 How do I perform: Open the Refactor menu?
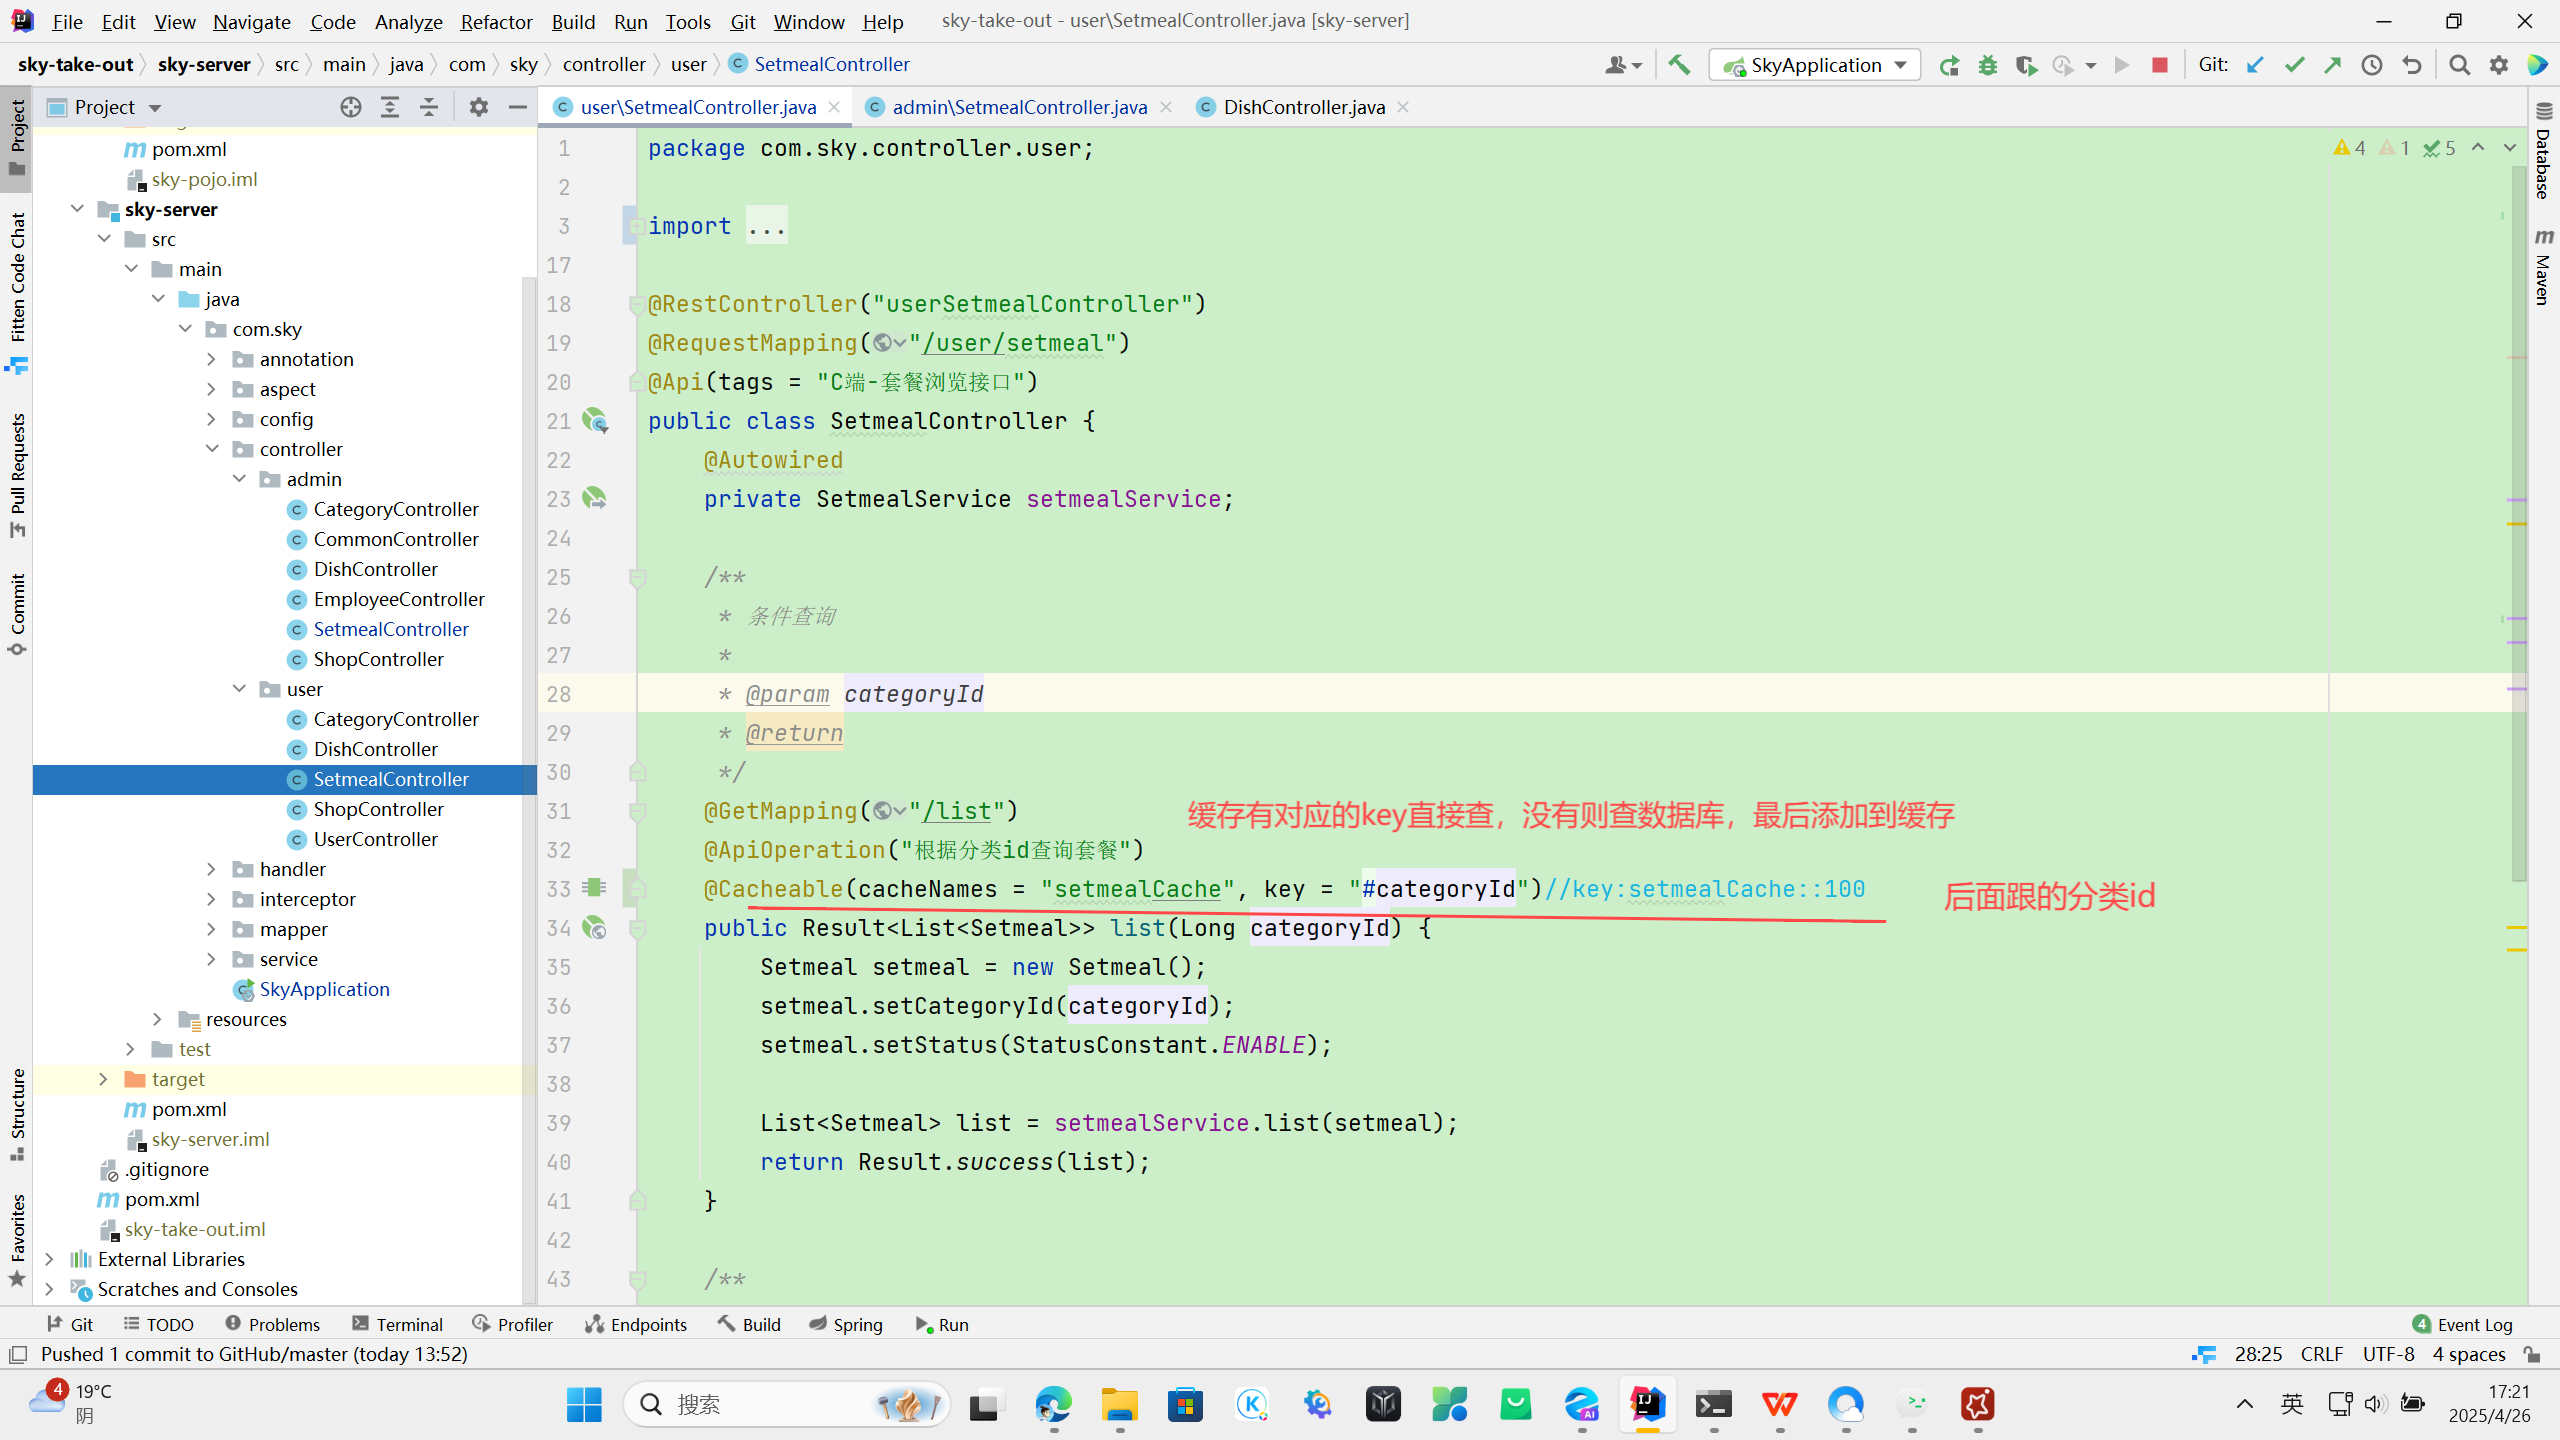(x=496, y=21)
